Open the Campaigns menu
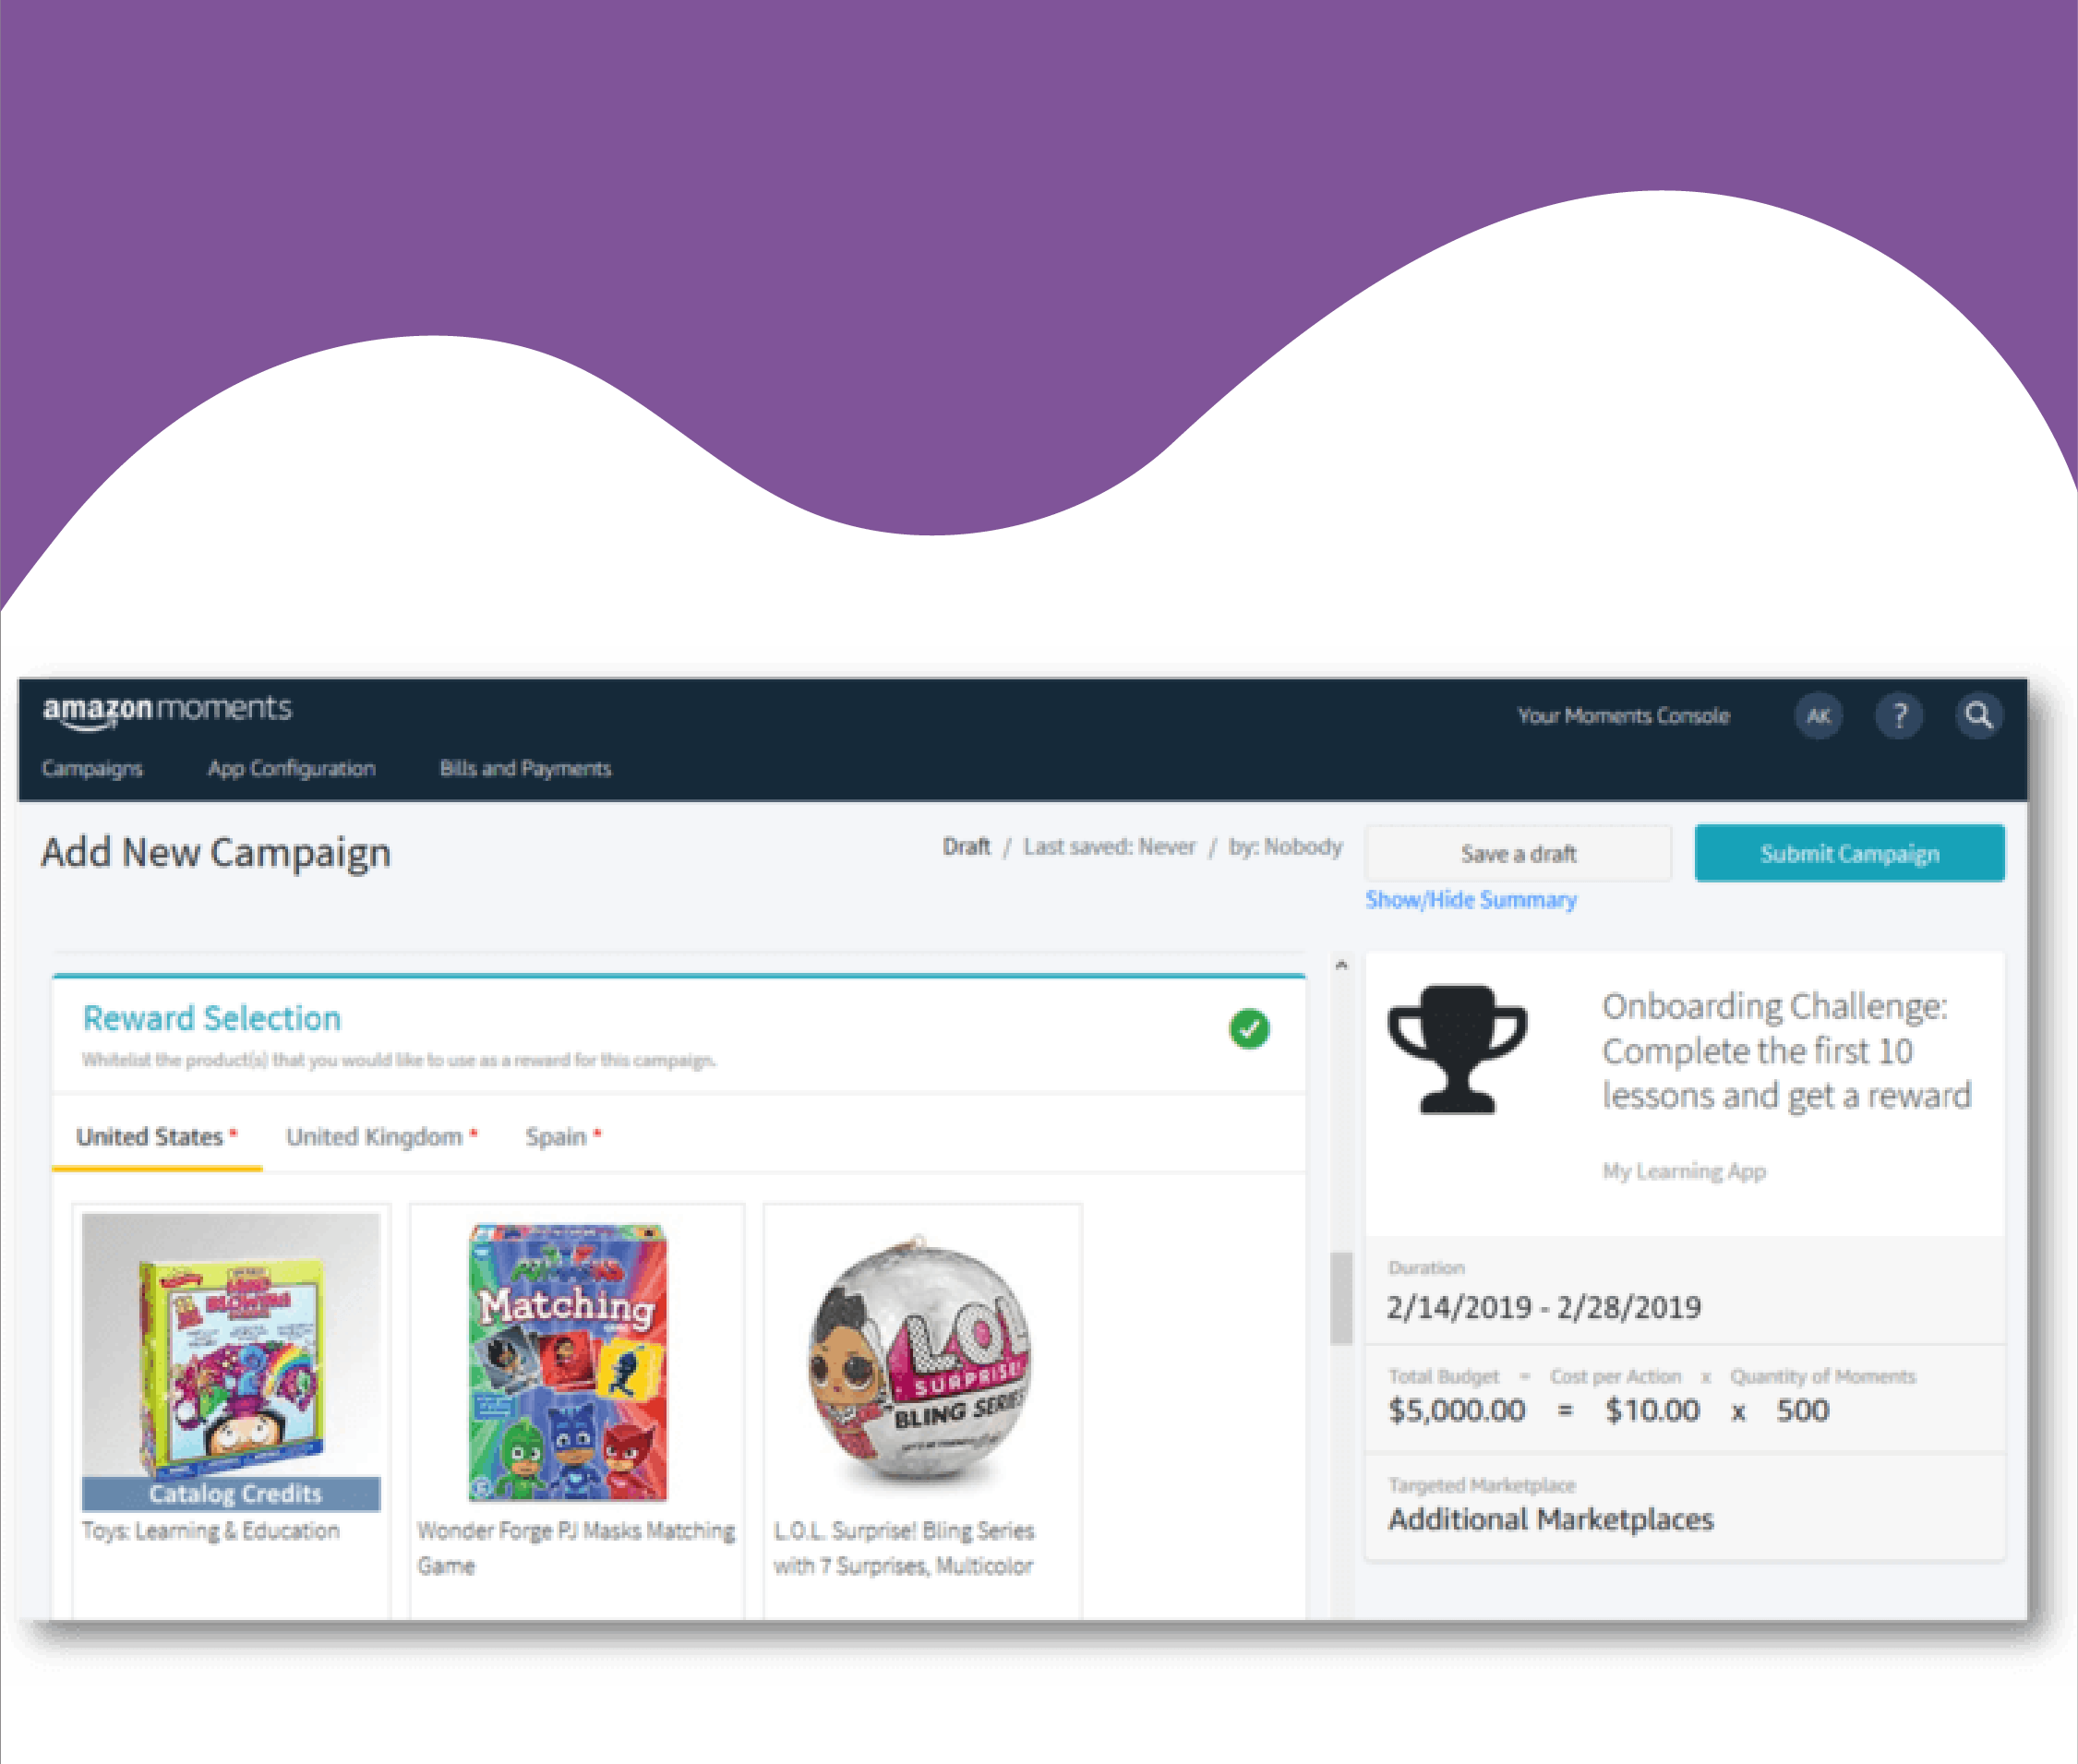The width and height of the screenshot is (2078, 1764). pyautogui.click(x=92, y=768)
